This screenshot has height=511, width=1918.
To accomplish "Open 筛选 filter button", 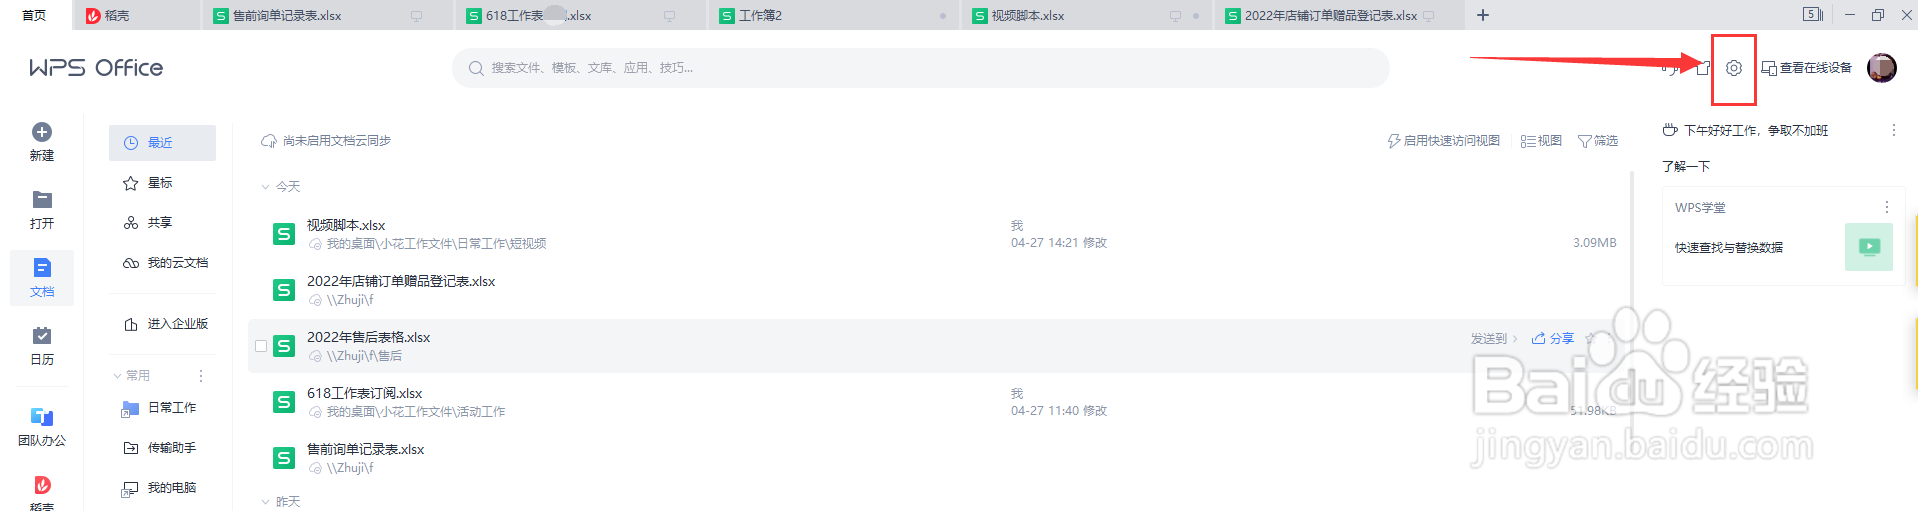I will point(1598,141).
